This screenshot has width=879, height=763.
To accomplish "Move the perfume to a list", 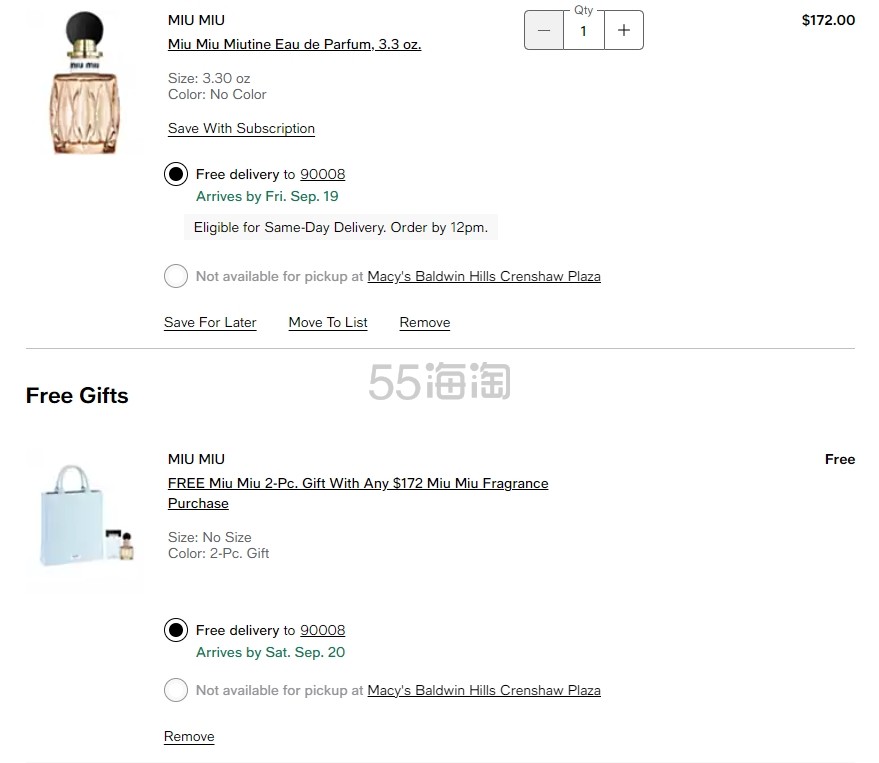I will coord(328,322).
